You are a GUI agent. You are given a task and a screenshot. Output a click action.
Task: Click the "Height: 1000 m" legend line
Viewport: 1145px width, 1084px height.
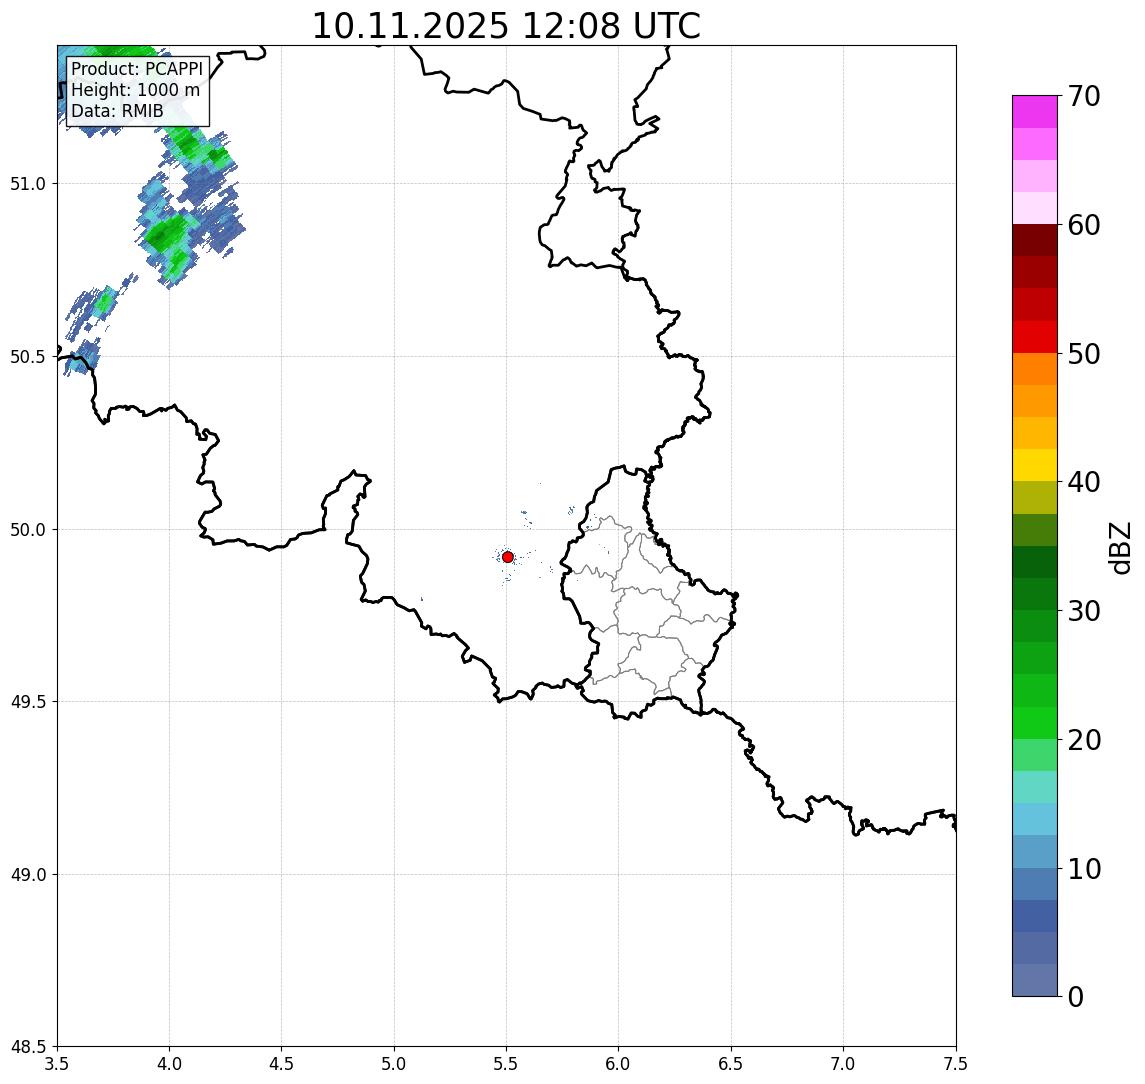(x=135, y=90)
